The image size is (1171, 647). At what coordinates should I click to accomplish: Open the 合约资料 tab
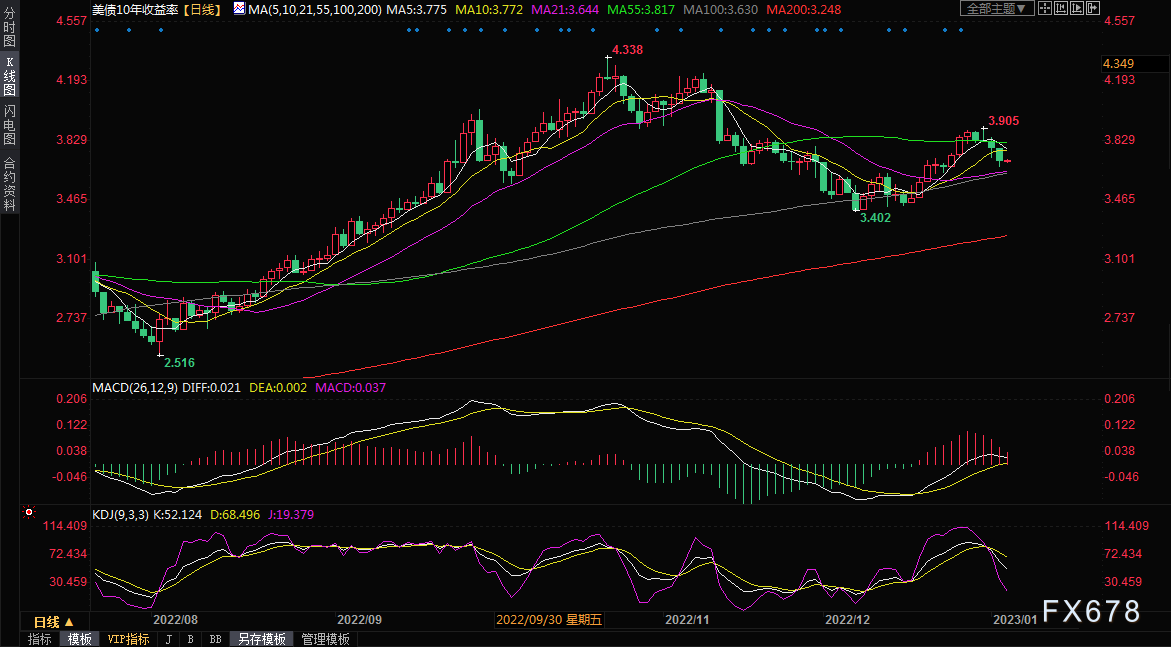coord(9,183)
